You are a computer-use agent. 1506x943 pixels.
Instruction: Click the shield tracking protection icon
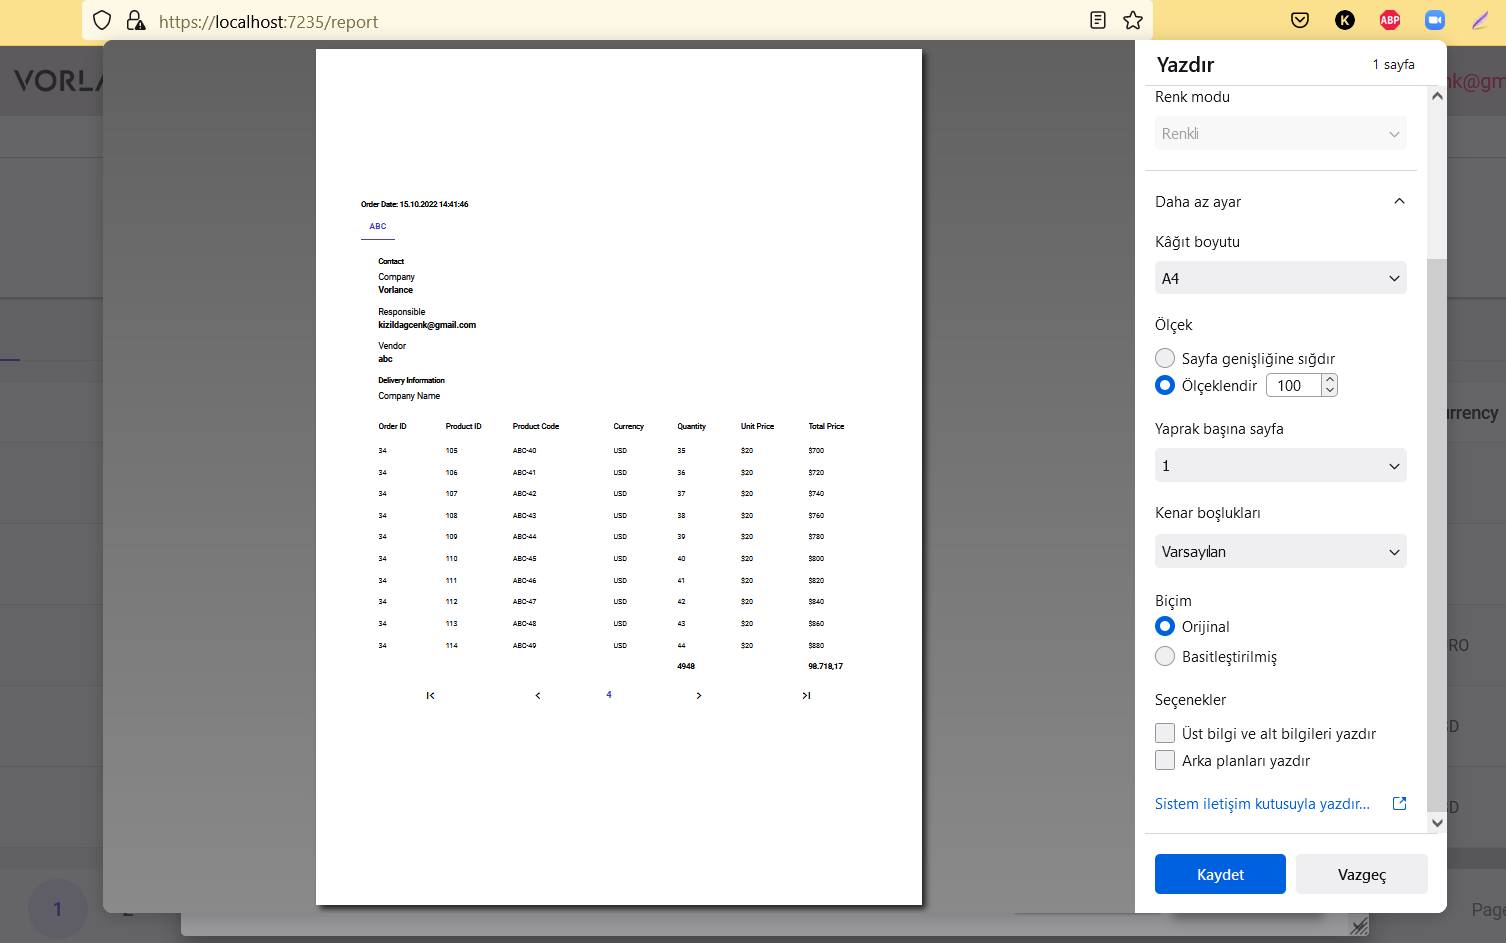[x=102, y=20]
